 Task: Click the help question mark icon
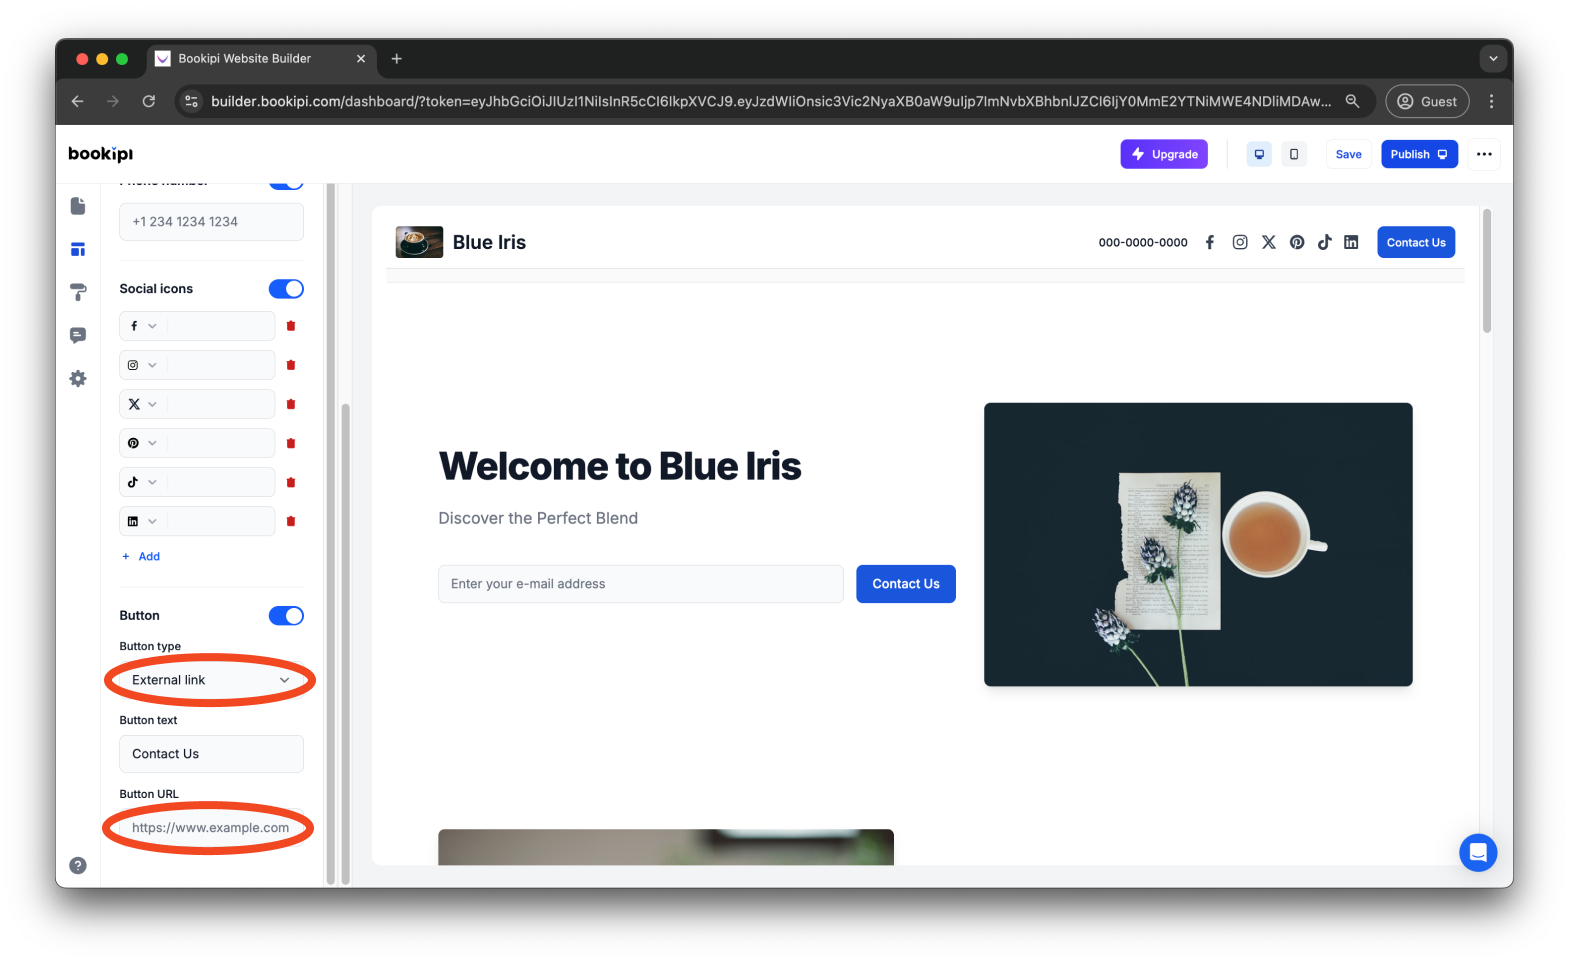78,866
